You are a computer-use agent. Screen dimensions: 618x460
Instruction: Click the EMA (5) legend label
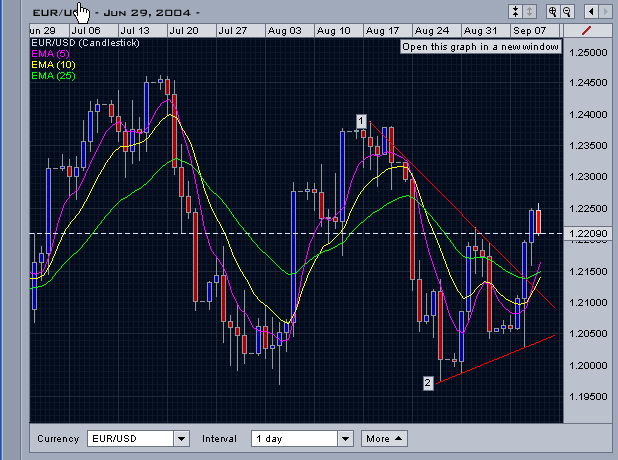click(x=50, y=54)
